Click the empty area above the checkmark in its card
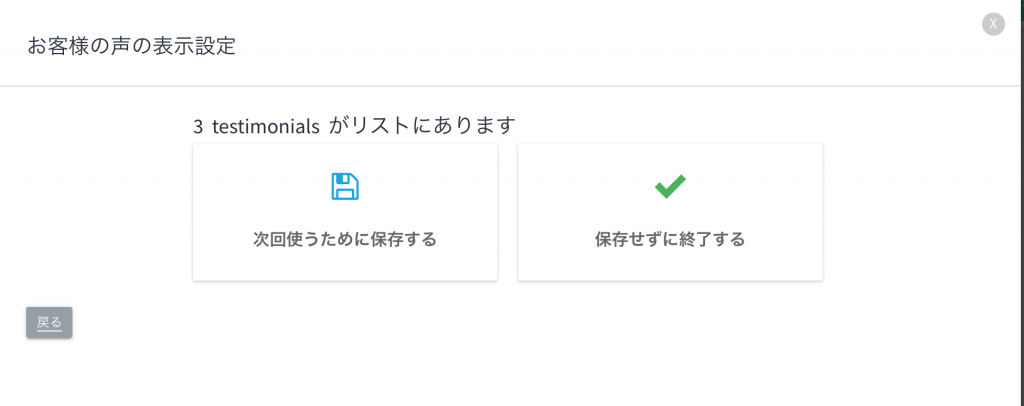Viewport: 1024px width, 406px height. (670, 159)
